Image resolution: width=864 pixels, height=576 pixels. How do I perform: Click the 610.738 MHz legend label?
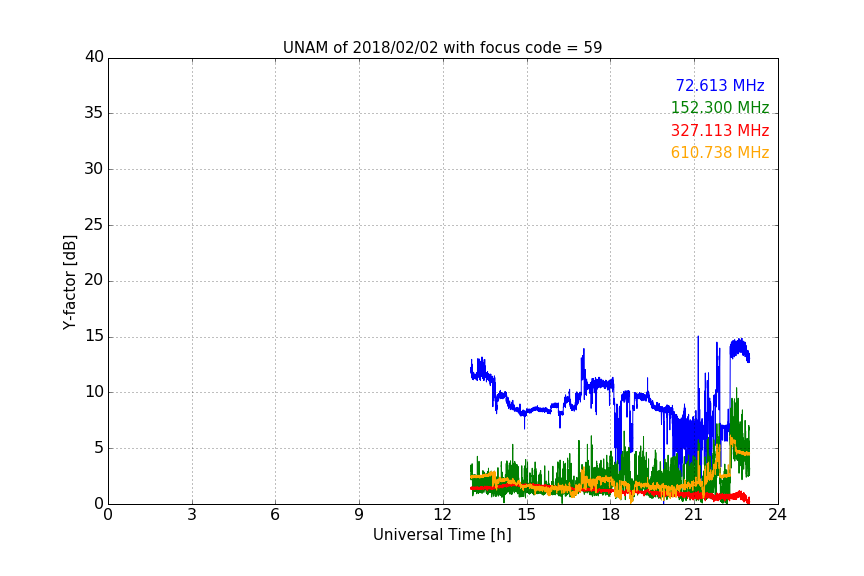[720, 153]
